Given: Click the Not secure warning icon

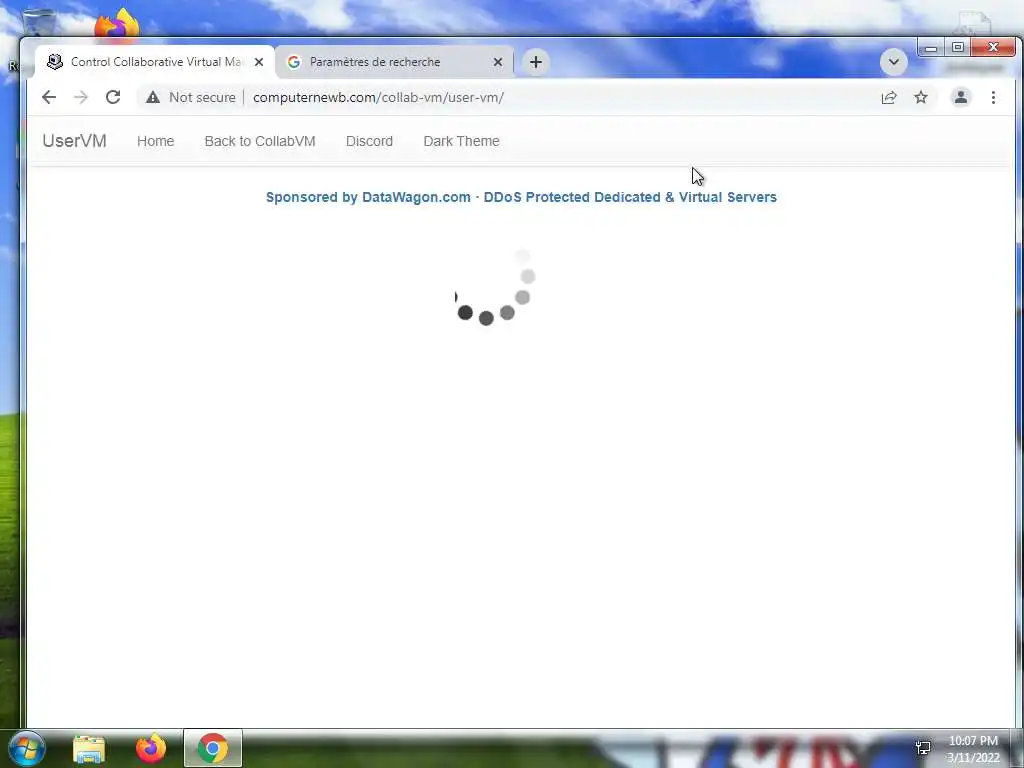Looking at the screenshot, I should point(153,97).
